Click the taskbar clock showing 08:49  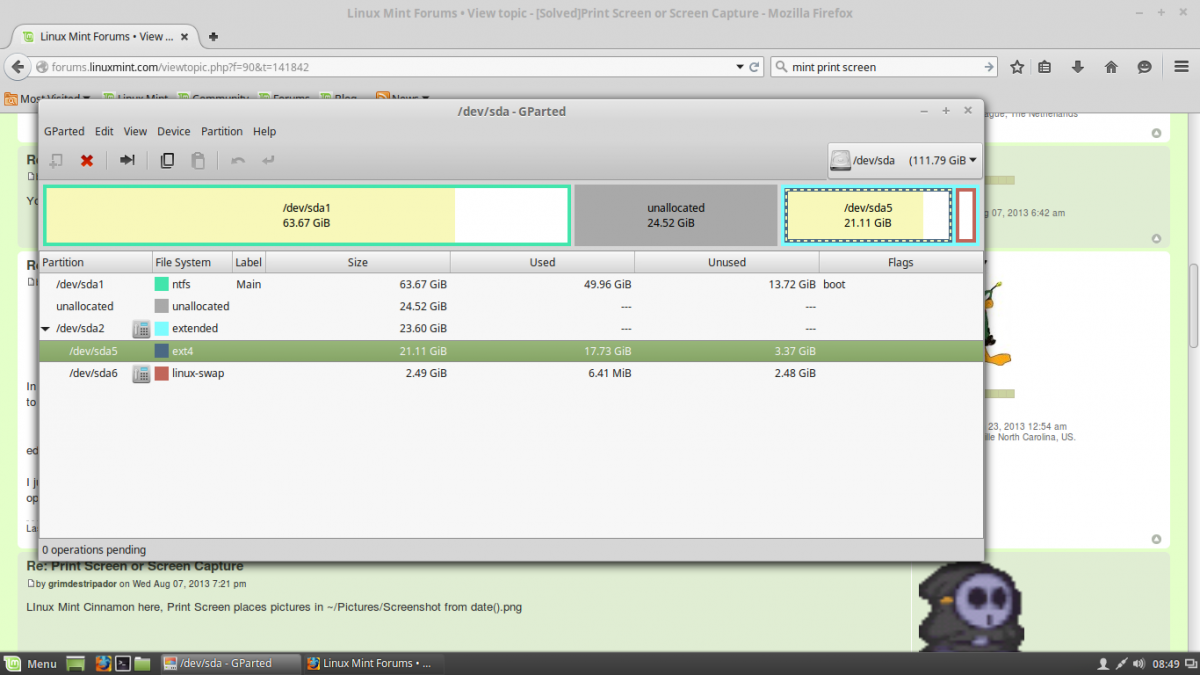tap(1166, 663)
